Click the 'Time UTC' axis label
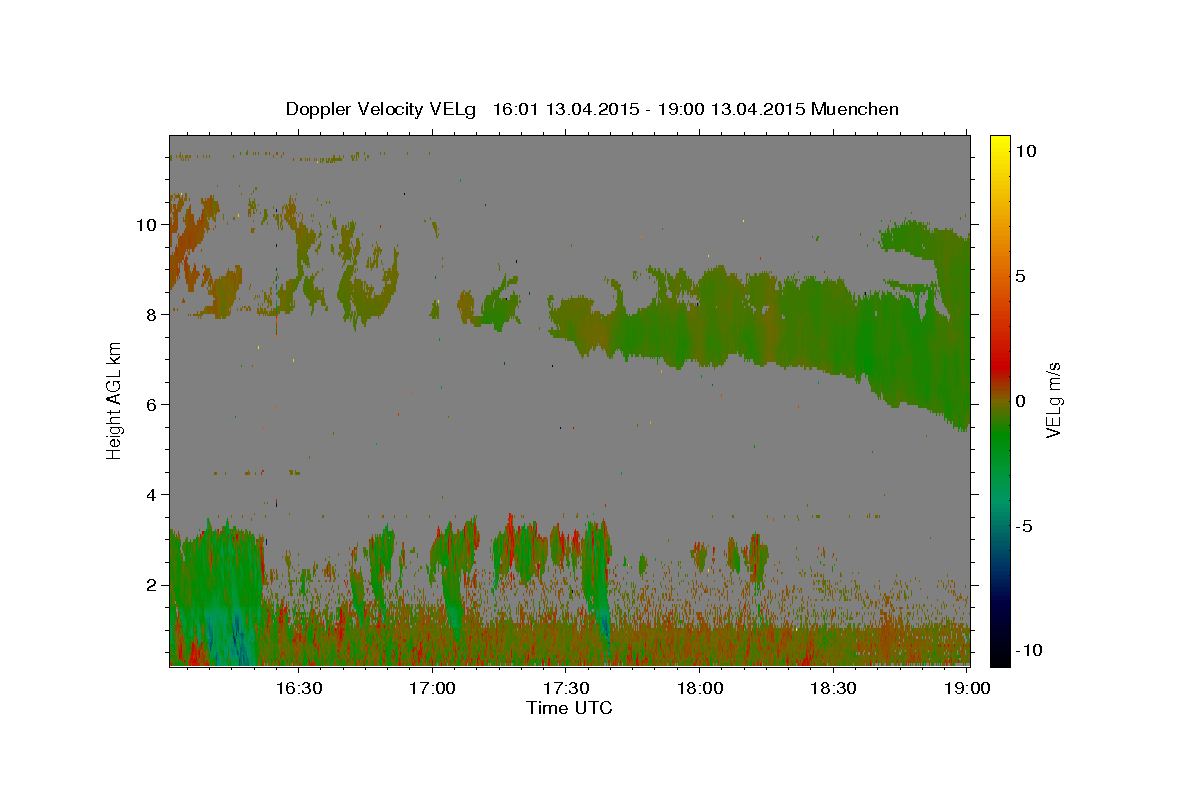Screen dimensions: 1200x800 tap(569, 708)
